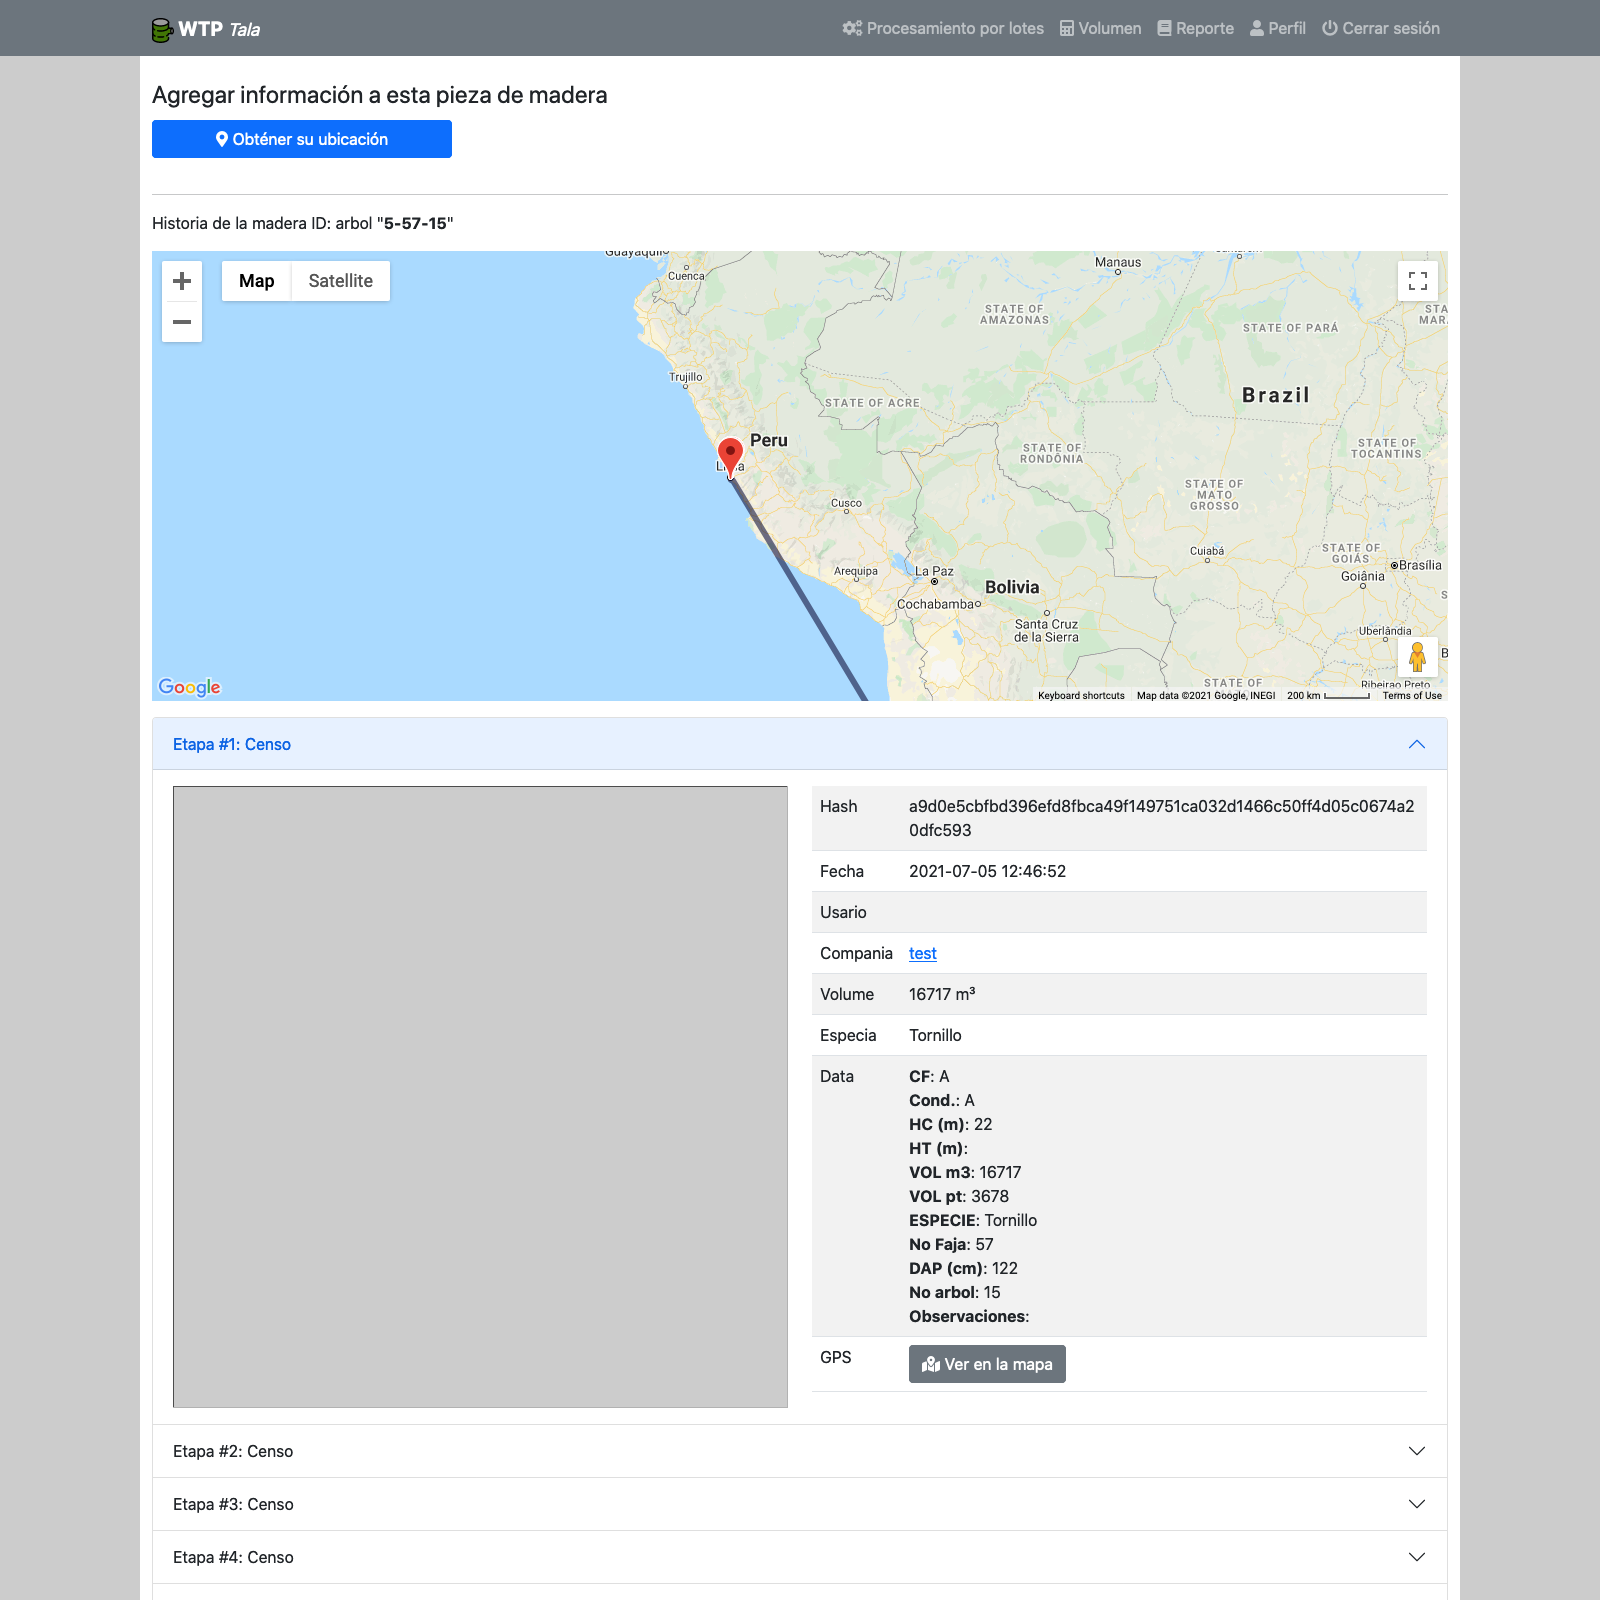Expand Etapa #2: Censo section
The height and width of the screenshot is (1600, 1600).
point(800,1451)
